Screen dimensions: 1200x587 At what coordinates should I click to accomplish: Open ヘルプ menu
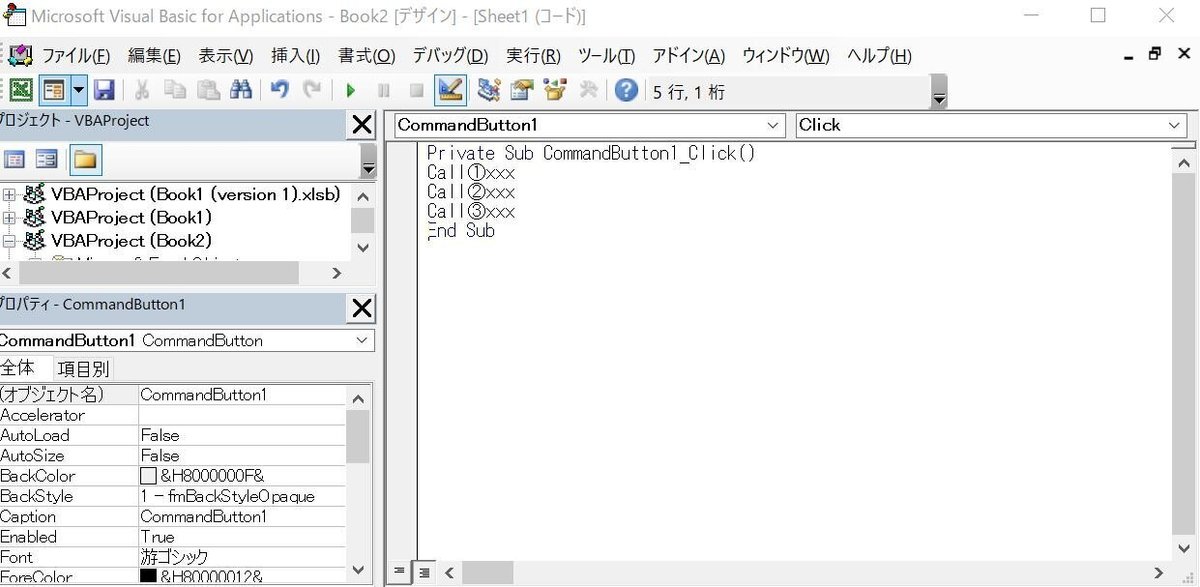[x=879, y=56]
